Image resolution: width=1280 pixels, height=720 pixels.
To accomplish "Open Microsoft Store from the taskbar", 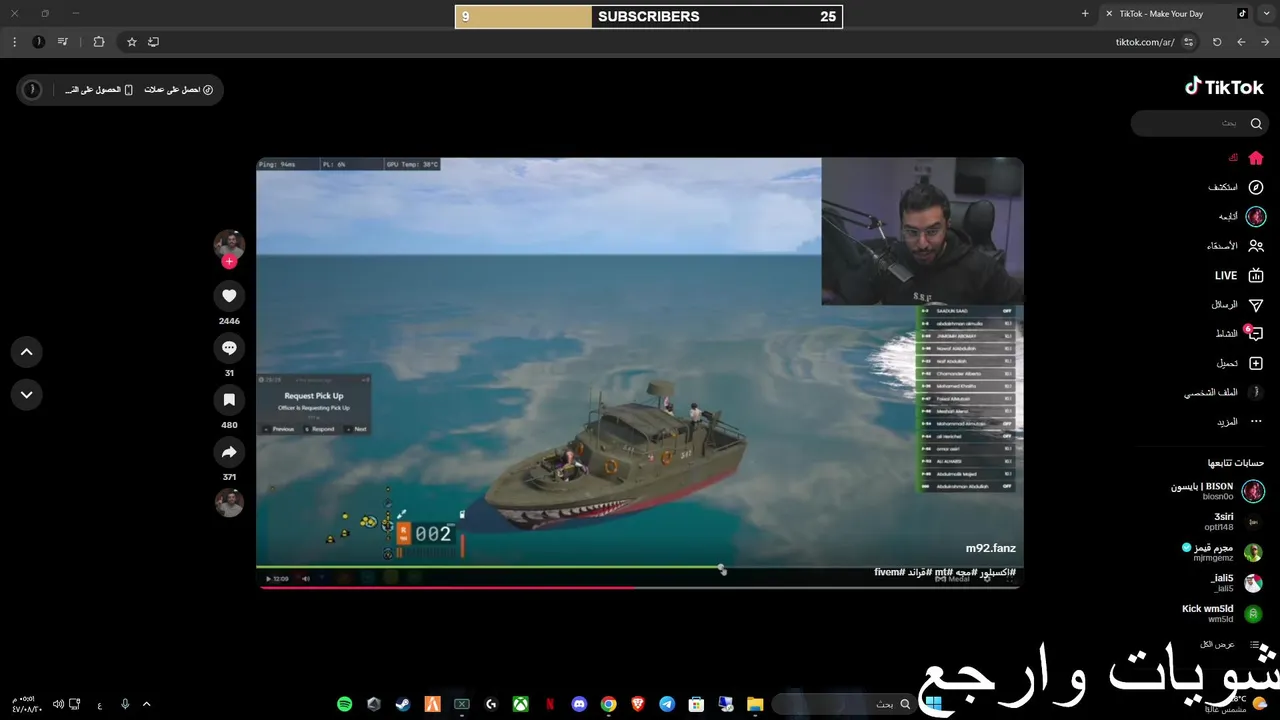I will (x=696, y=704).
